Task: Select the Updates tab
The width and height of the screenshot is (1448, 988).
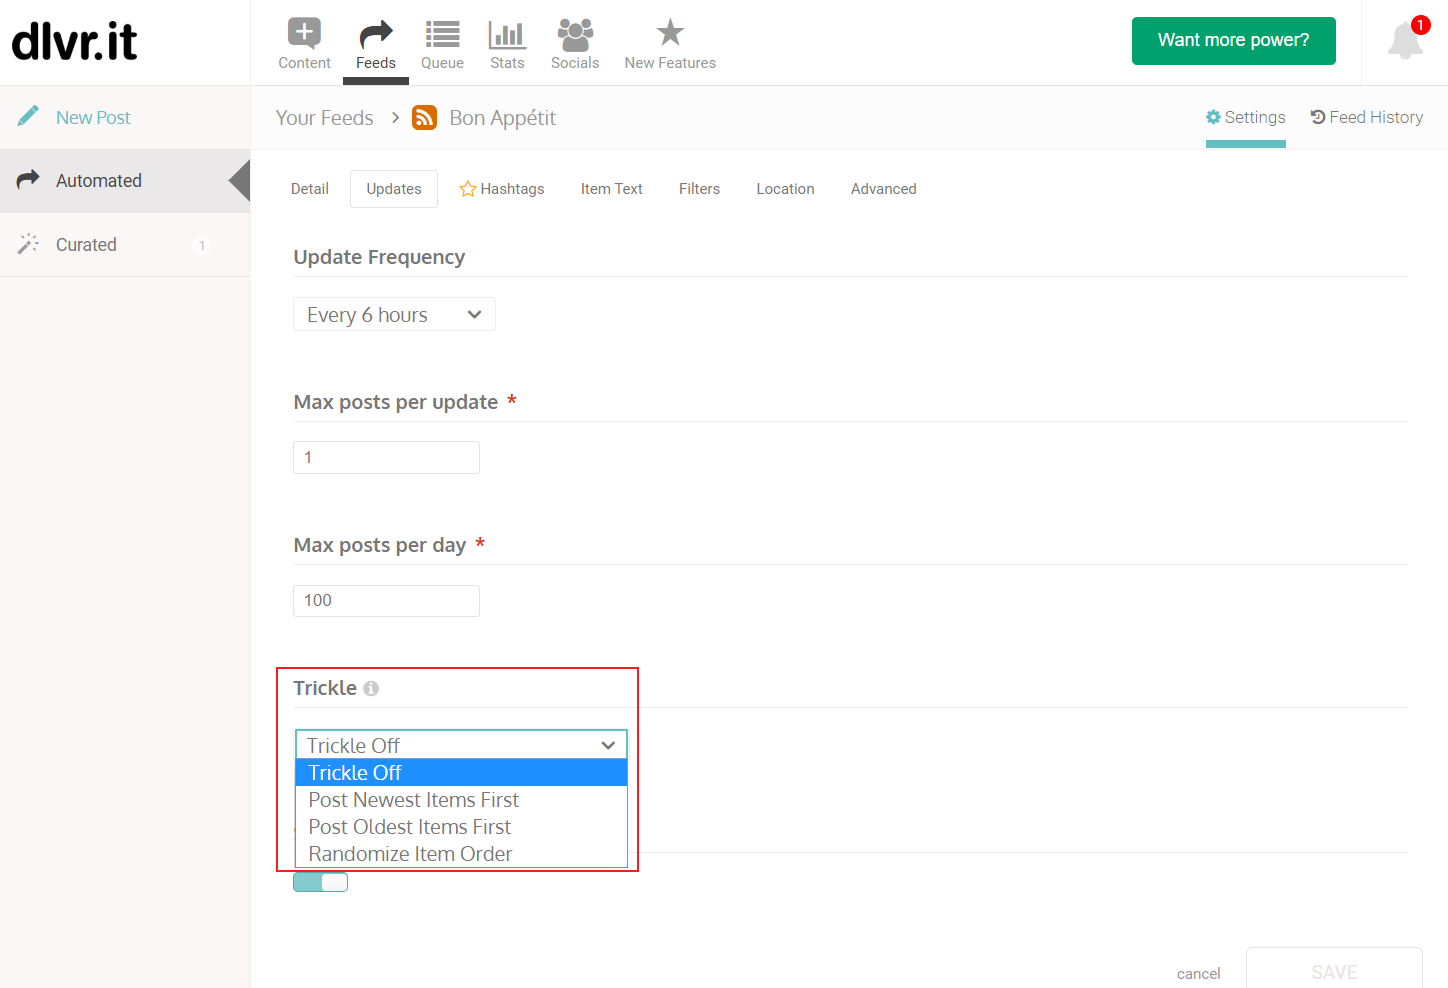Action: click(x=394, y=189)
